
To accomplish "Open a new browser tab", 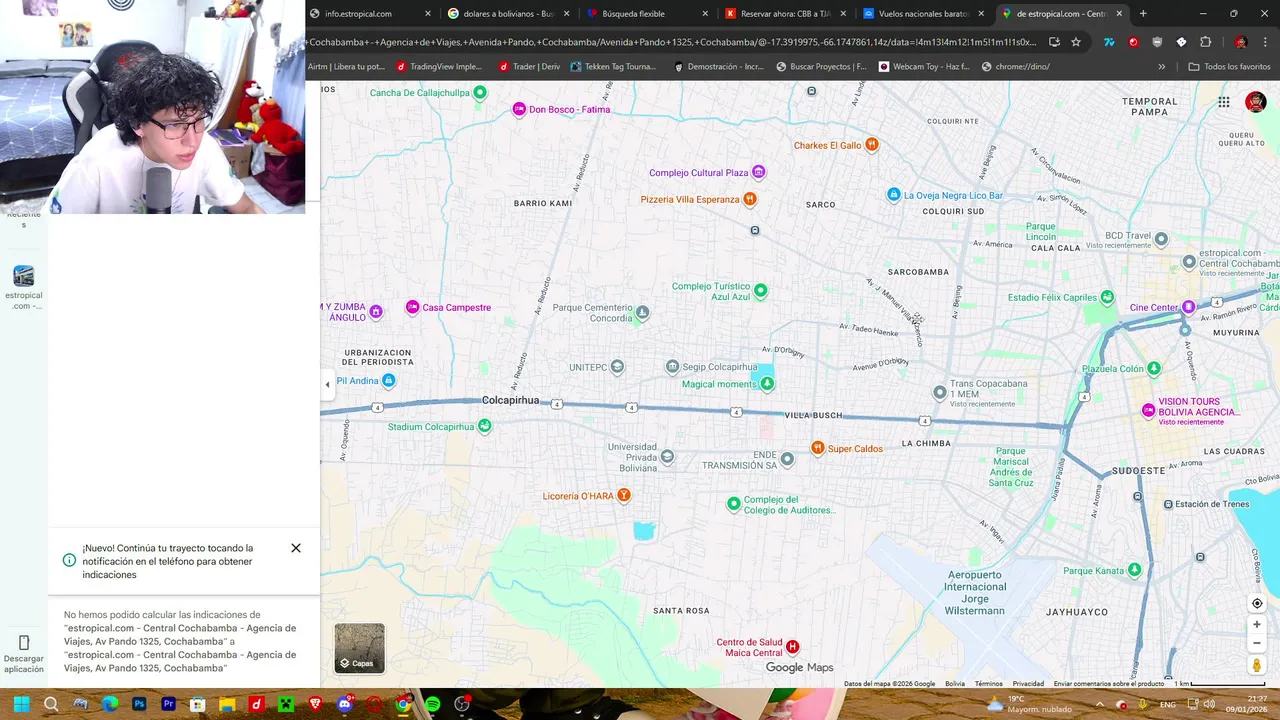I will coord(1143,14).
